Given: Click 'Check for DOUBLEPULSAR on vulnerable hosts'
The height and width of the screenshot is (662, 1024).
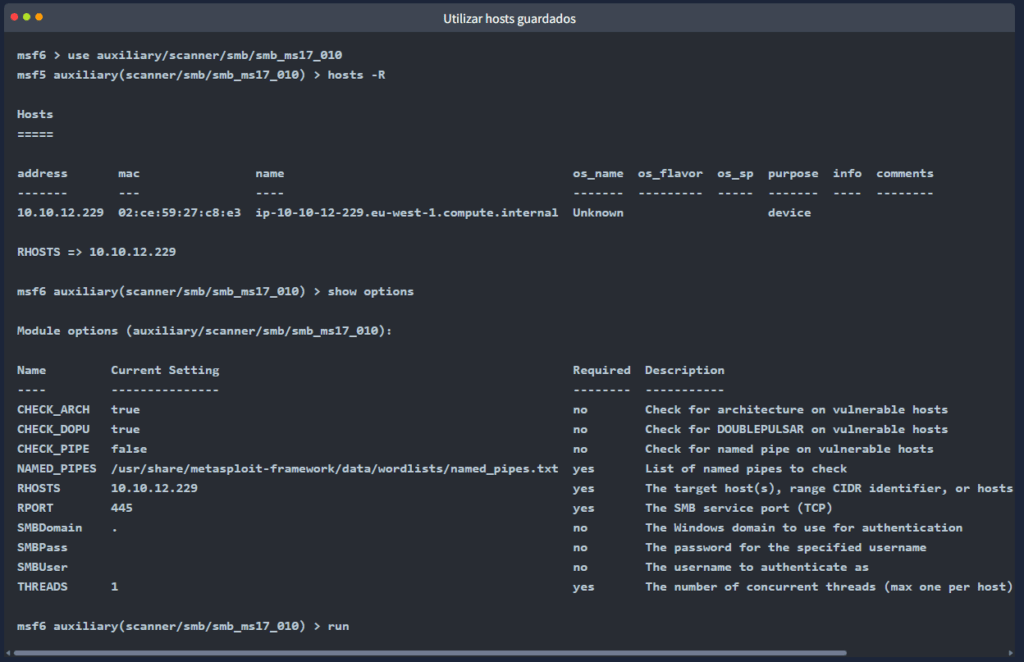Looking at the screenshot, I should click(796, 430).
